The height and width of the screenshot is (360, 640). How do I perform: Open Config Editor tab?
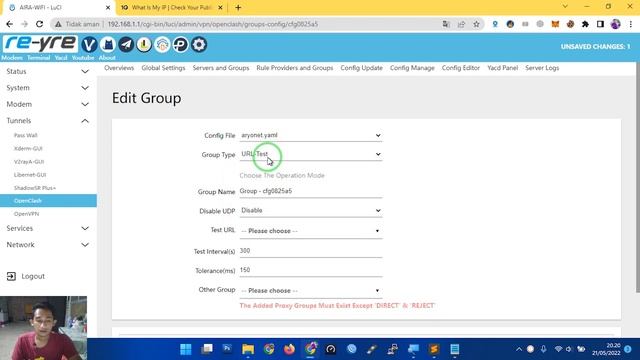point(461,68)
